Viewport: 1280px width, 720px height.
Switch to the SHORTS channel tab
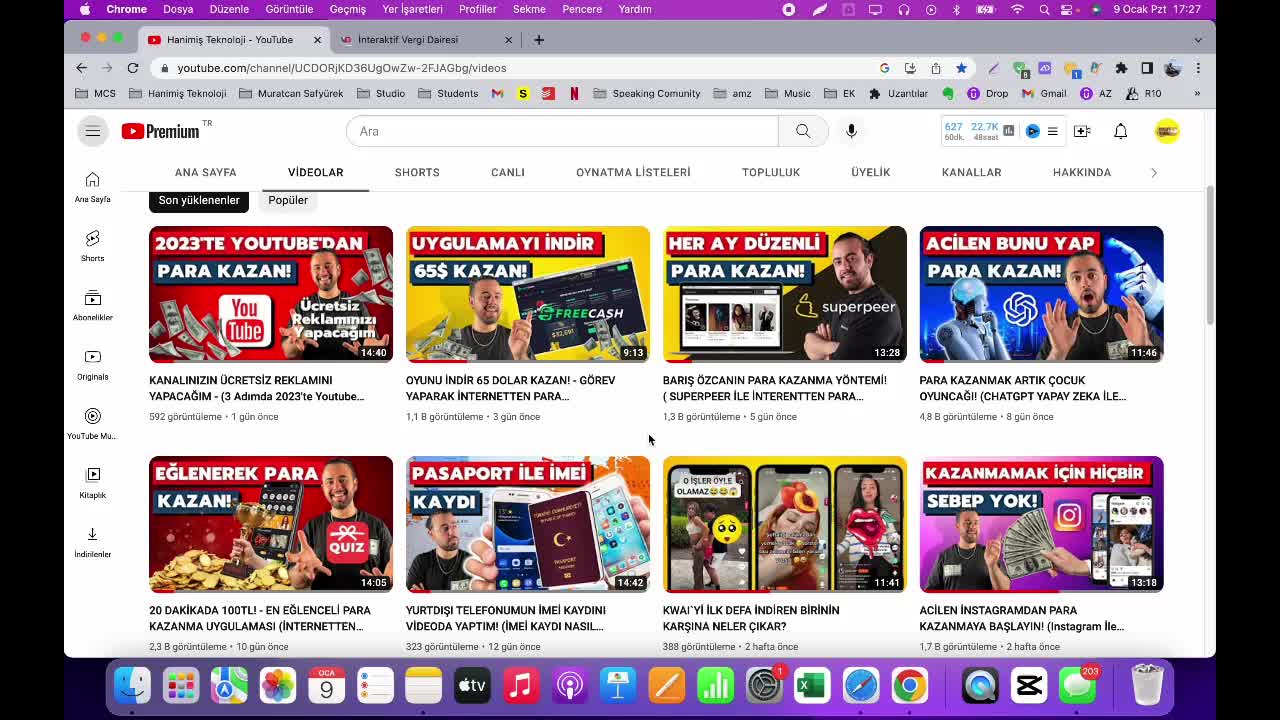[417, 172]
